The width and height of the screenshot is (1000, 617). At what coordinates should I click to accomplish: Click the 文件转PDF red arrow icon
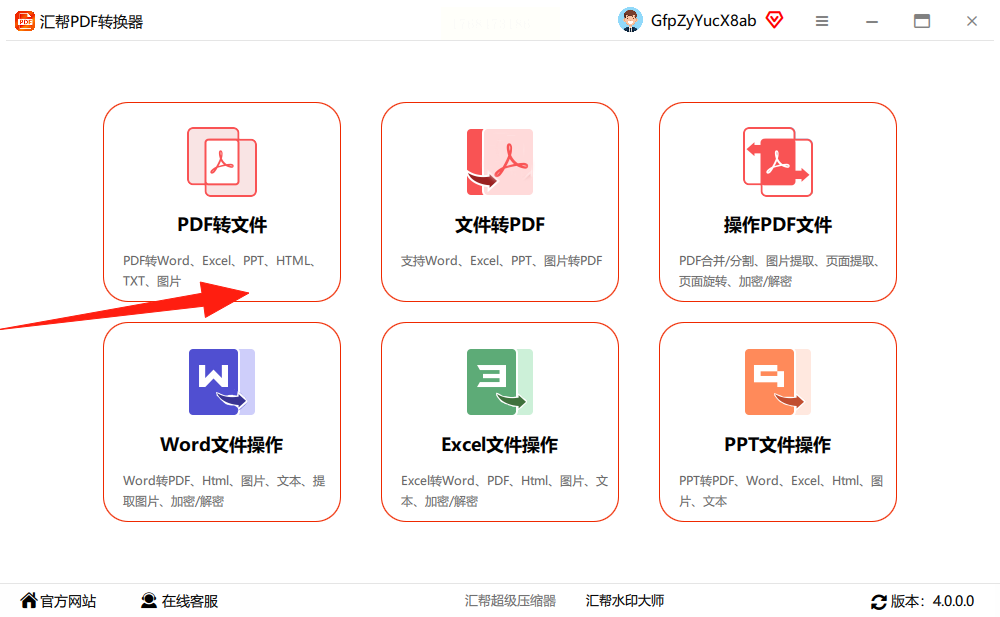500,162
